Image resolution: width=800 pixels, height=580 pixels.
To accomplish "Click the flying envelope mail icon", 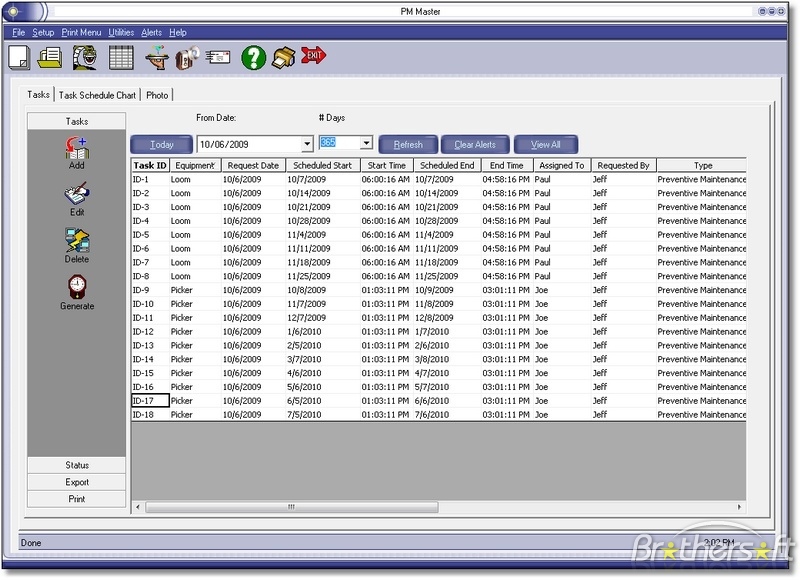I will (x=218, y=57).
